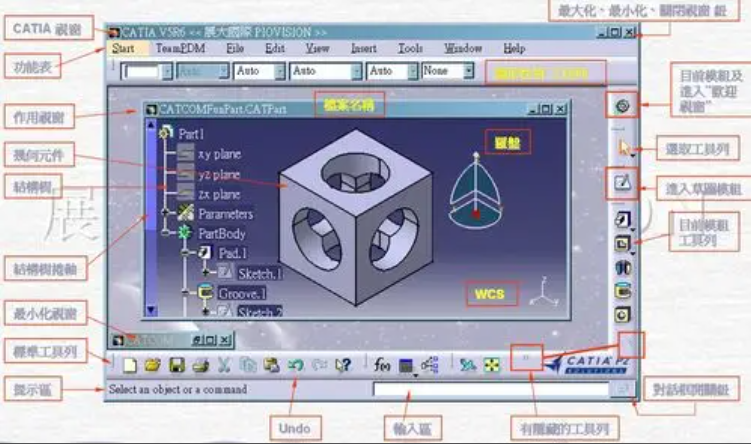
Task: Open the Edit menu
Action: click(275, 48)
